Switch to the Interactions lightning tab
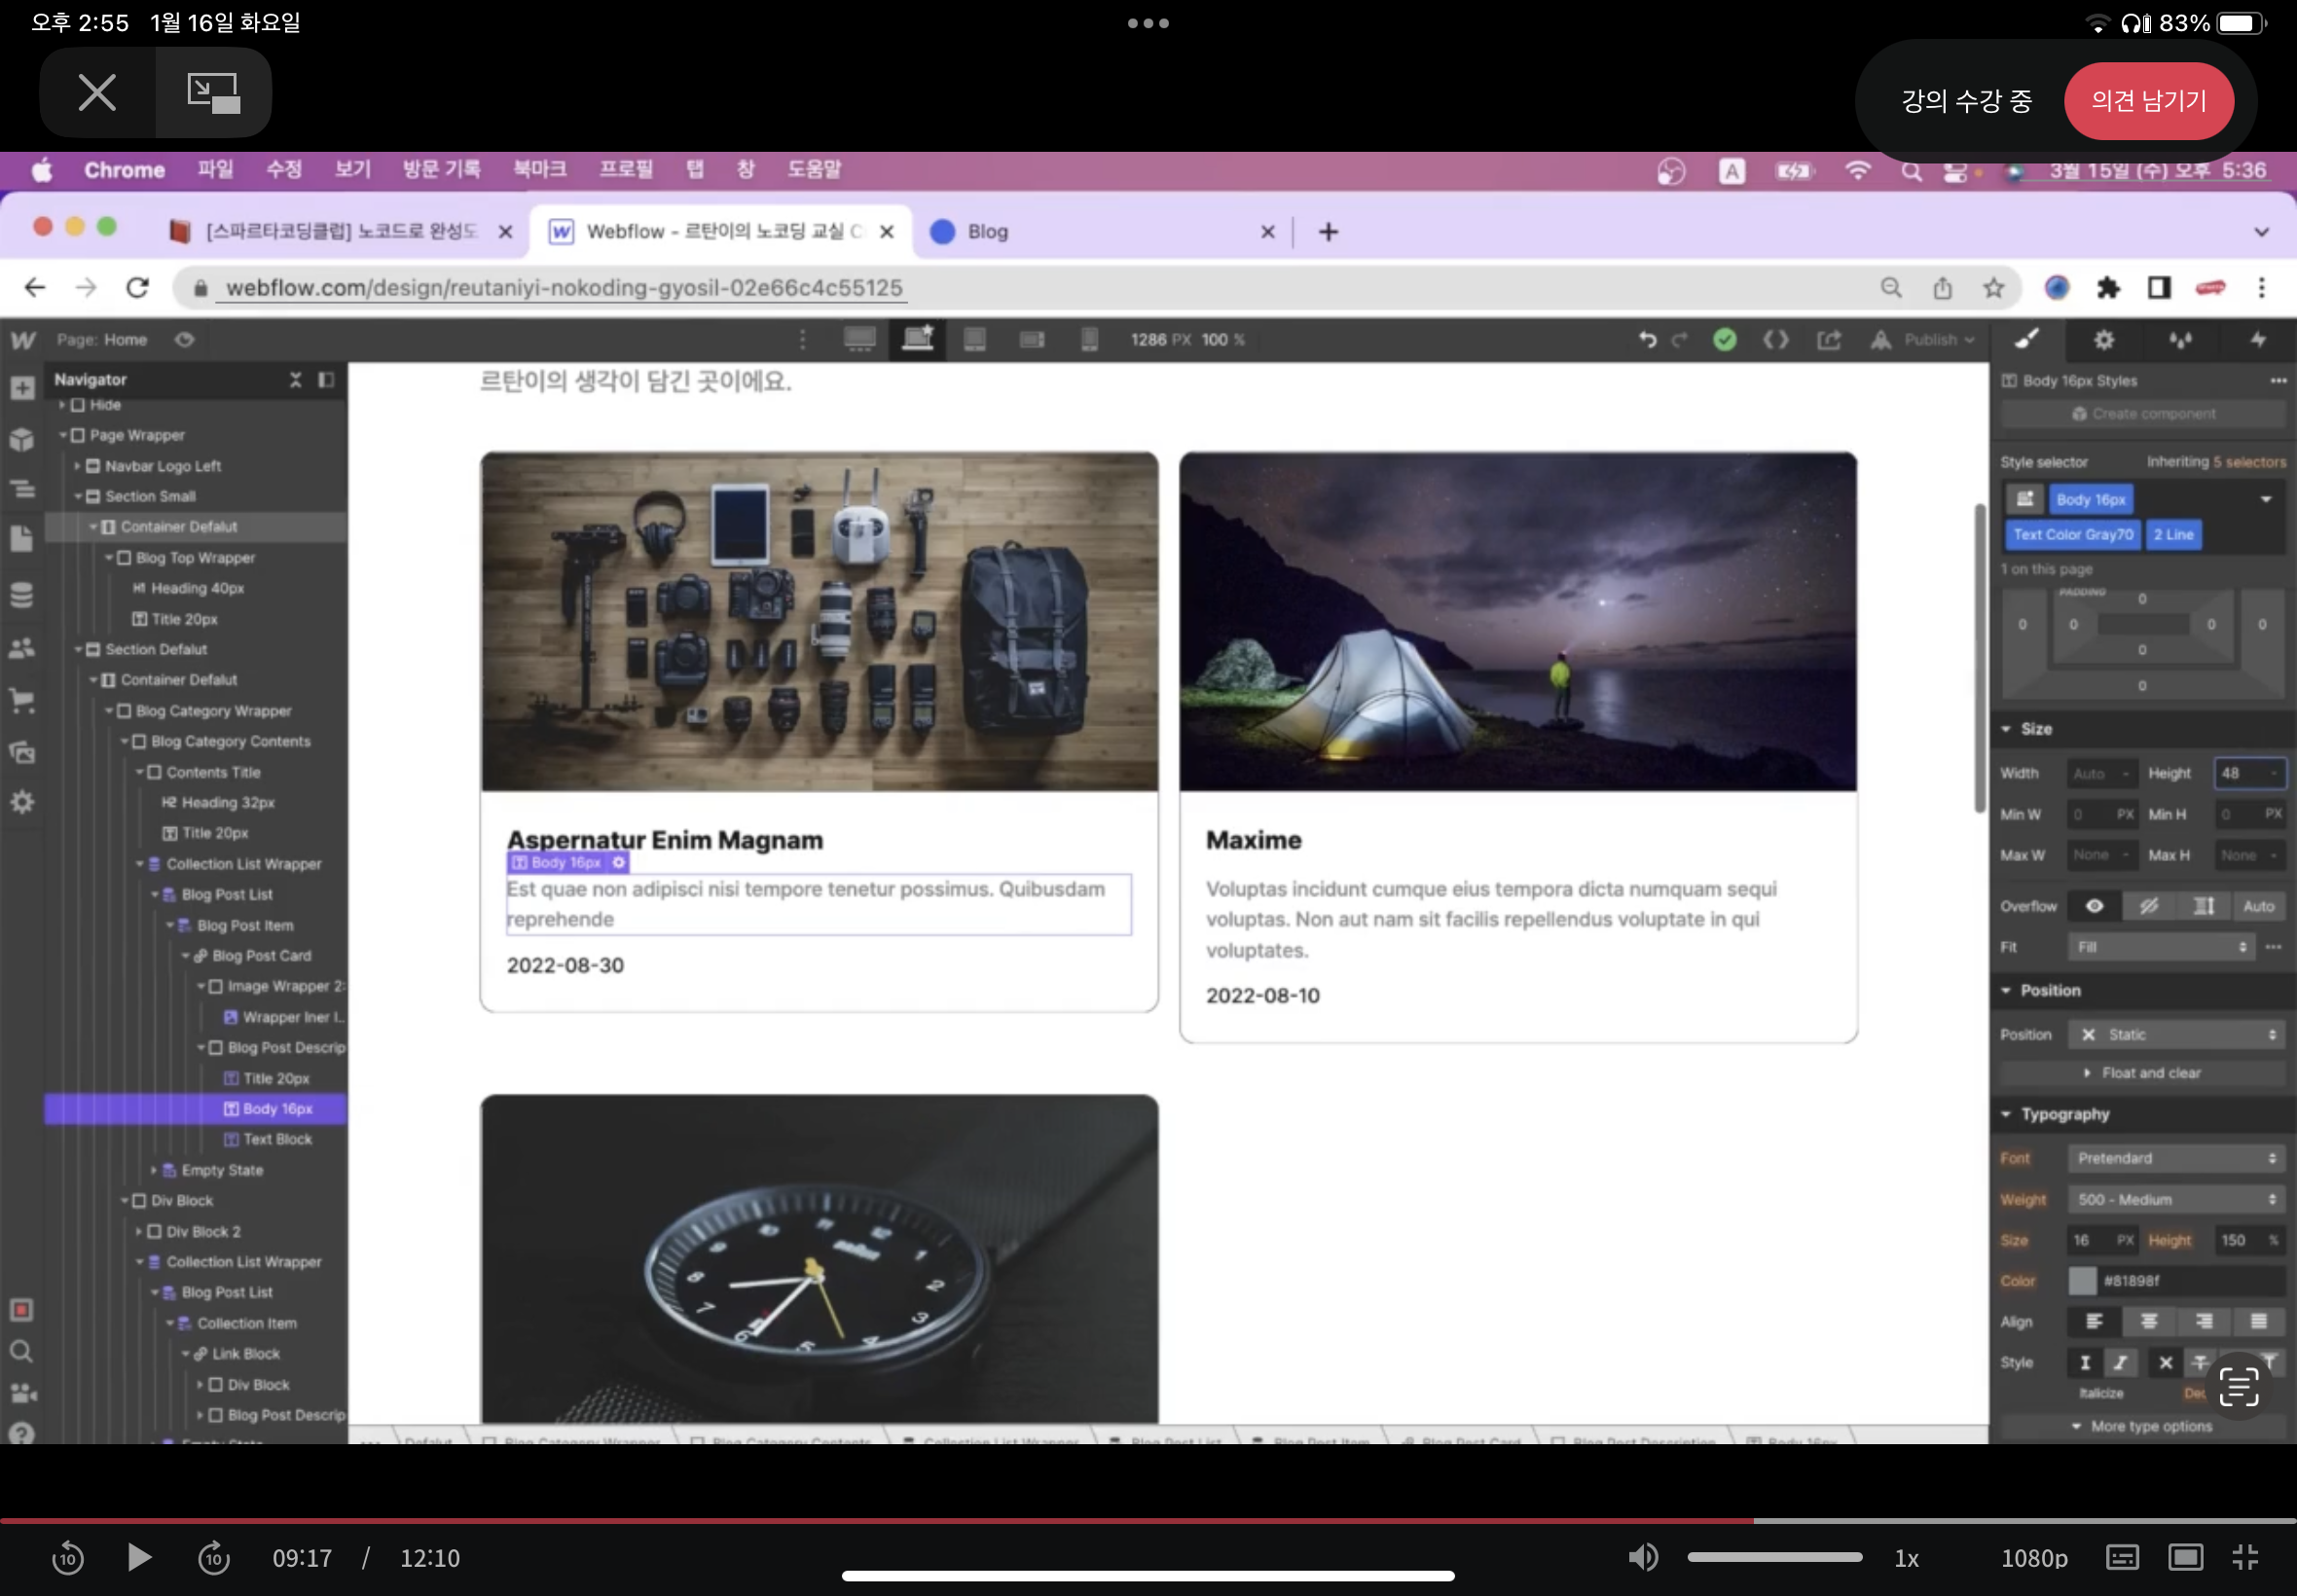Screen dimensions: 2297x1596 pos(2258,340)
